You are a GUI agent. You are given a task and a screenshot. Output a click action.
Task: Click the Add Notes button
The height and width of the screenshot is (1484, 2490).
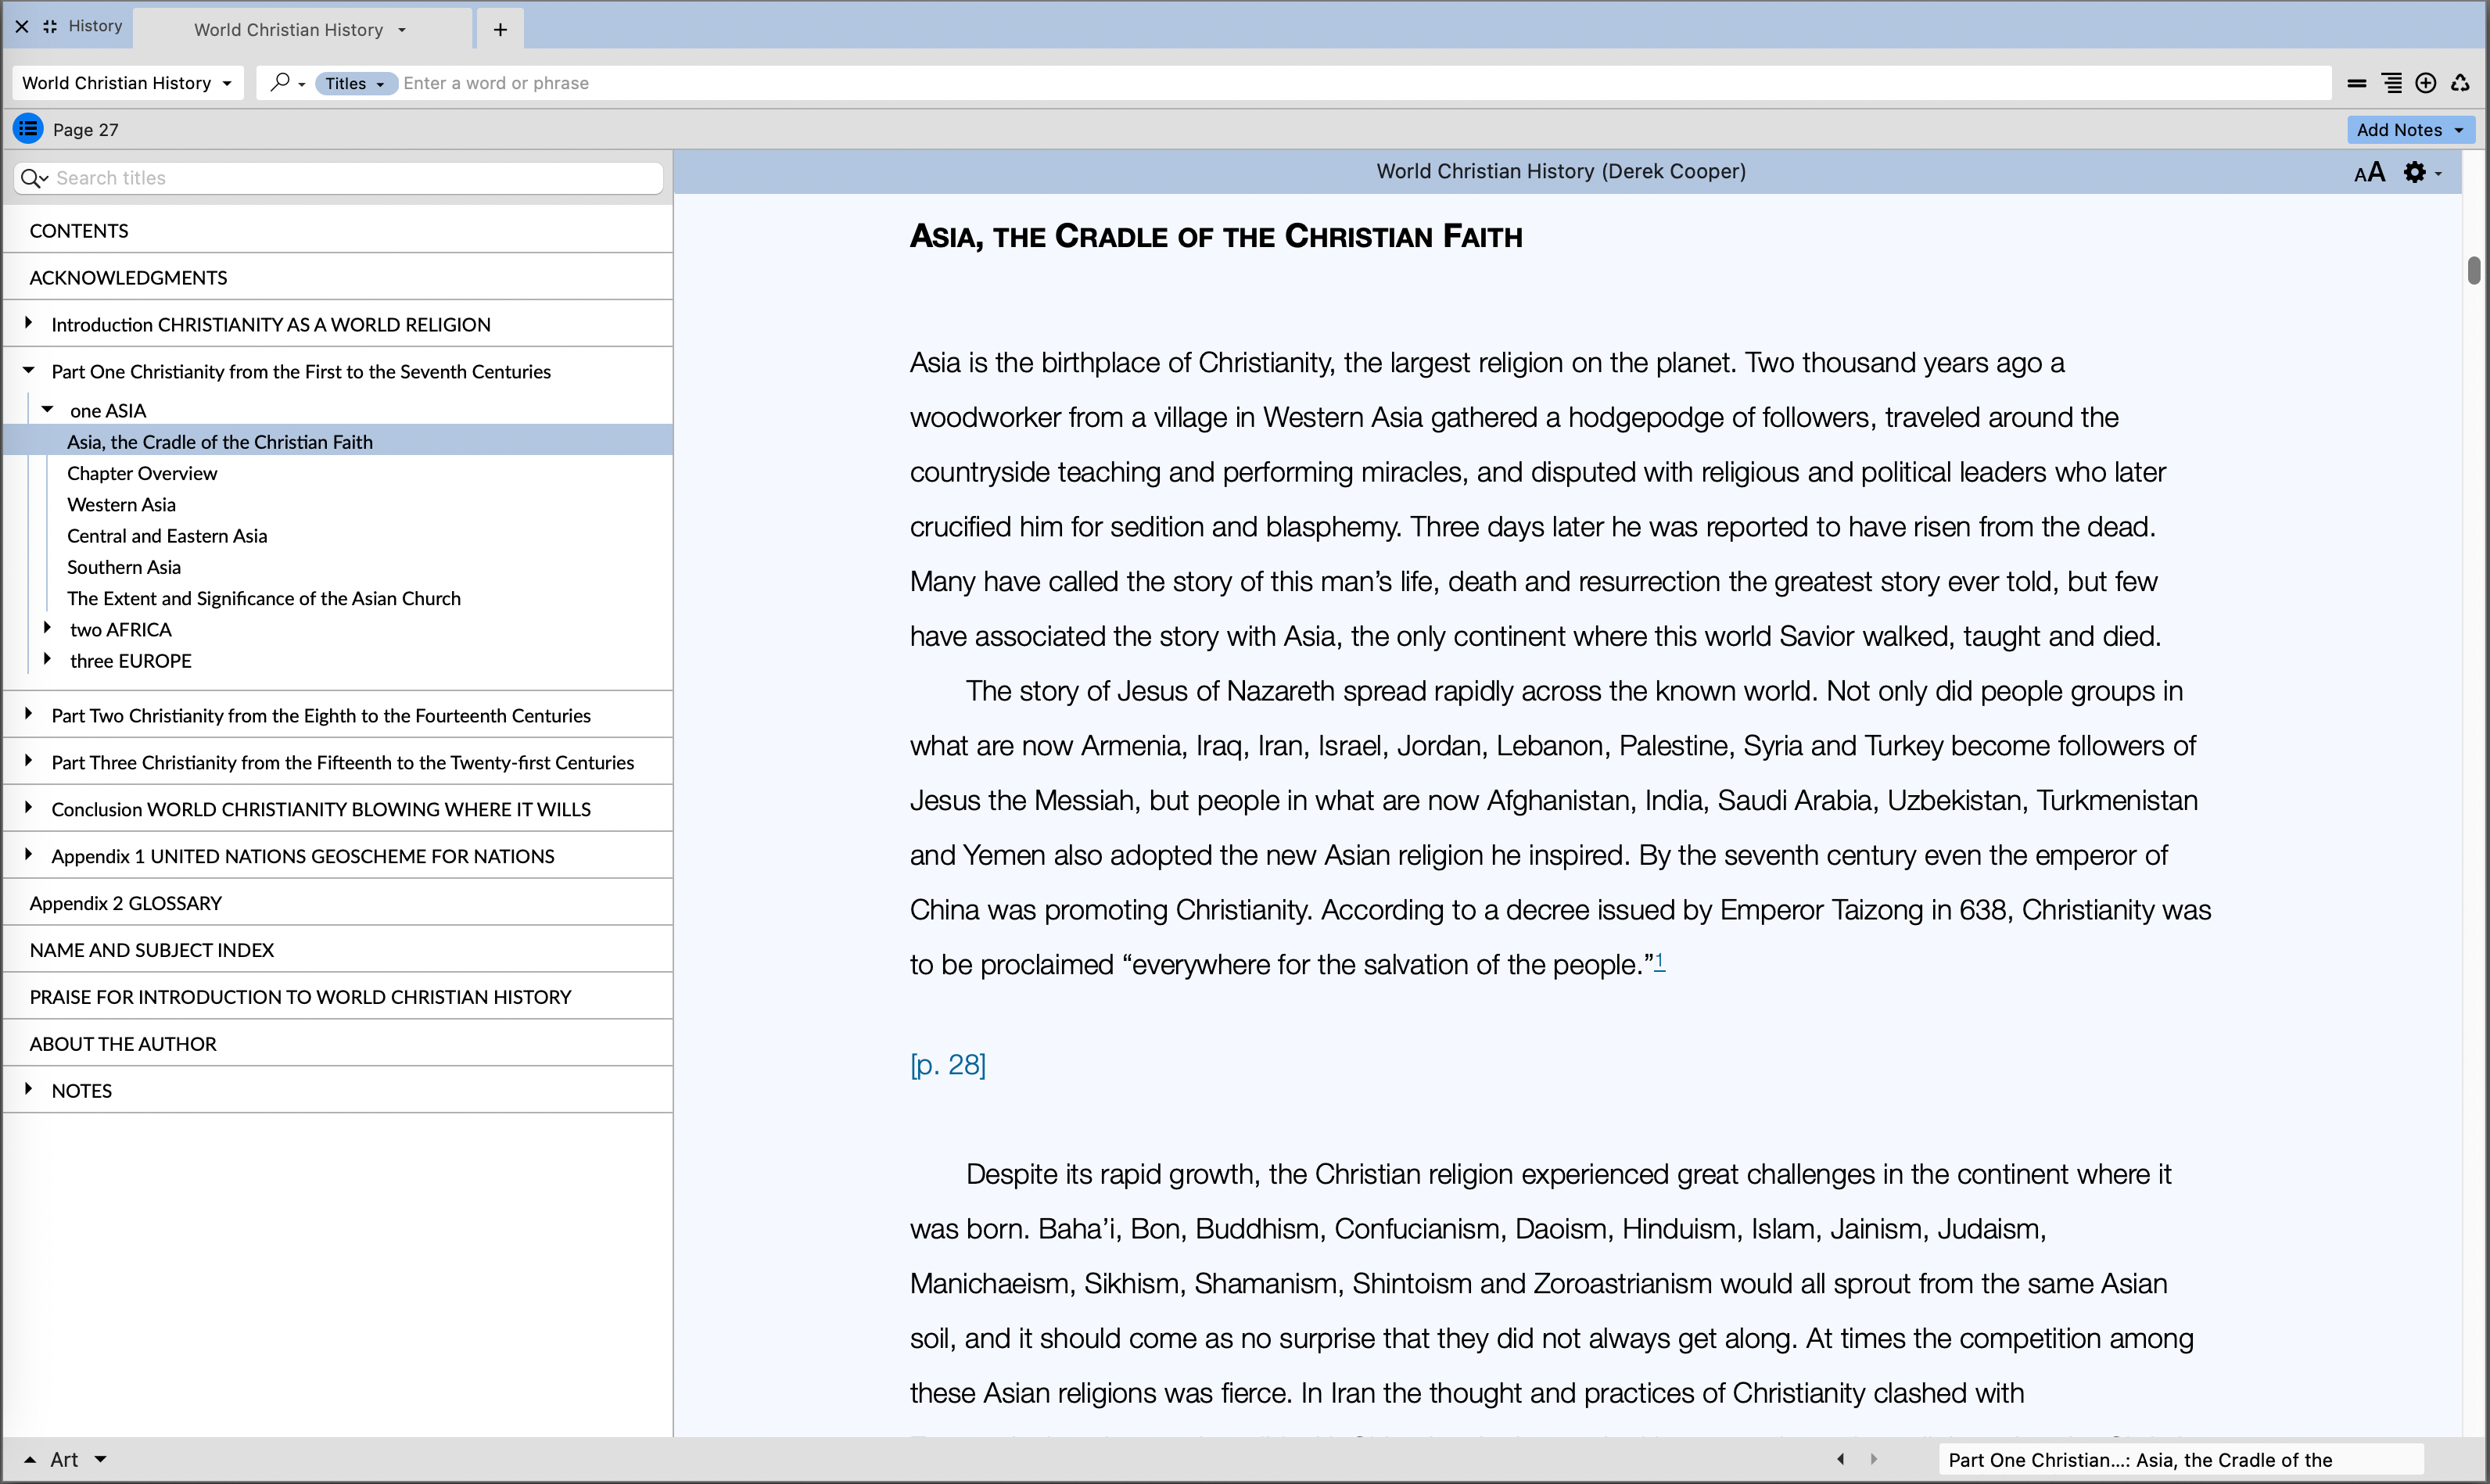click(2409, 129)
